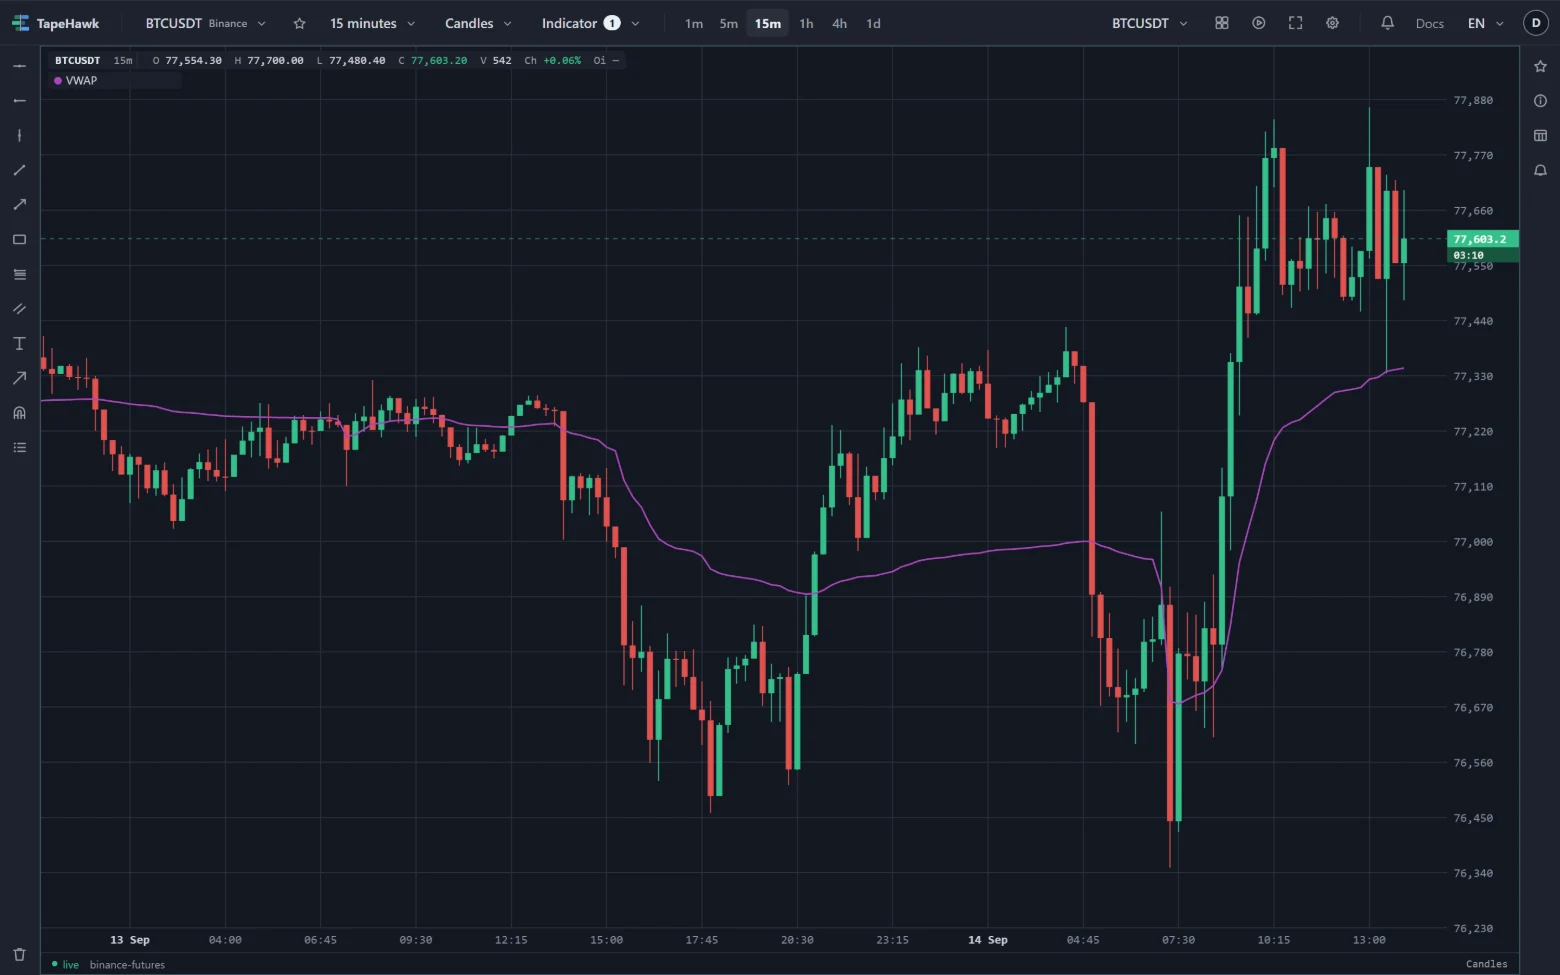
Task: Switch to the 1m timeframe
Action: [694, 23]
